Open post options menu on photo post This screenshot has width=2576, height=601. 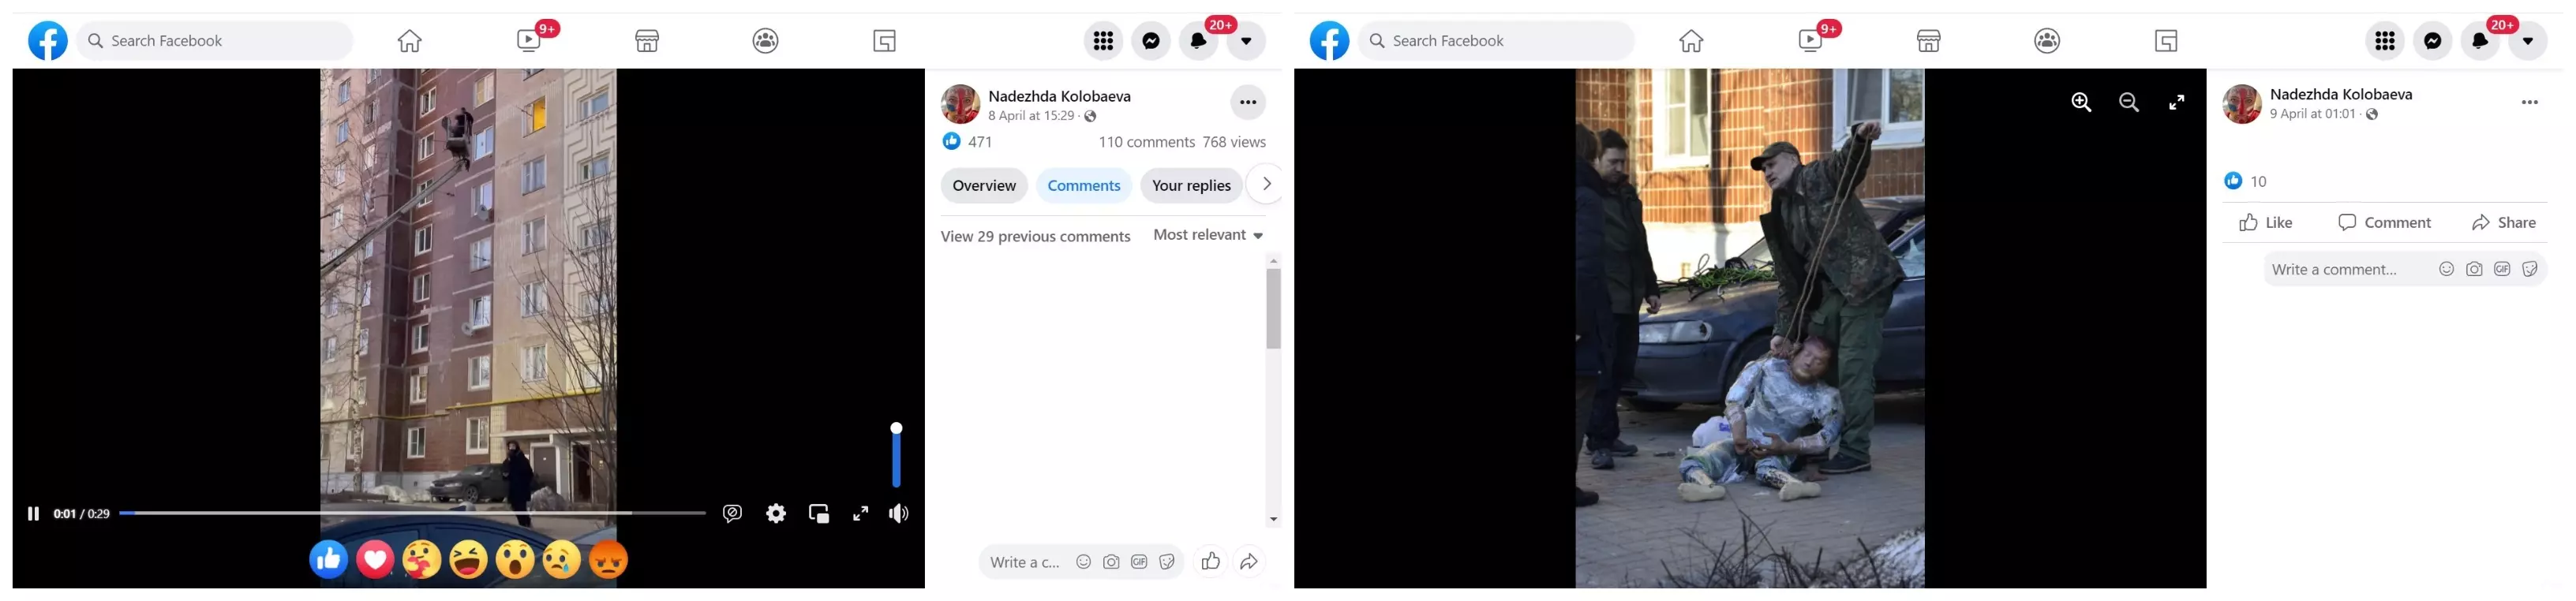pos(2529,102)
